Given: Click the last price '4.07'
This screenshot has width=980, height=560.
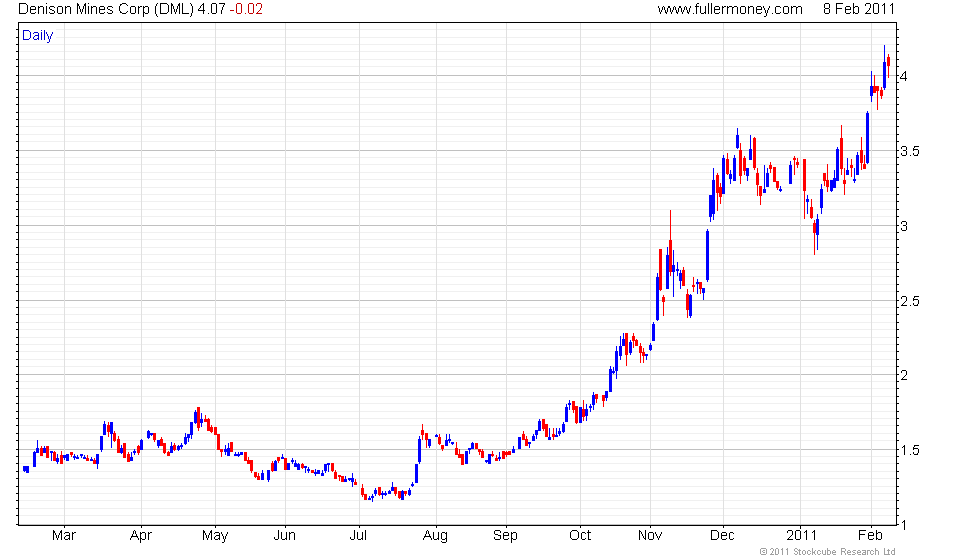Looking at the screenshot, I should click(x=211, y=9).
